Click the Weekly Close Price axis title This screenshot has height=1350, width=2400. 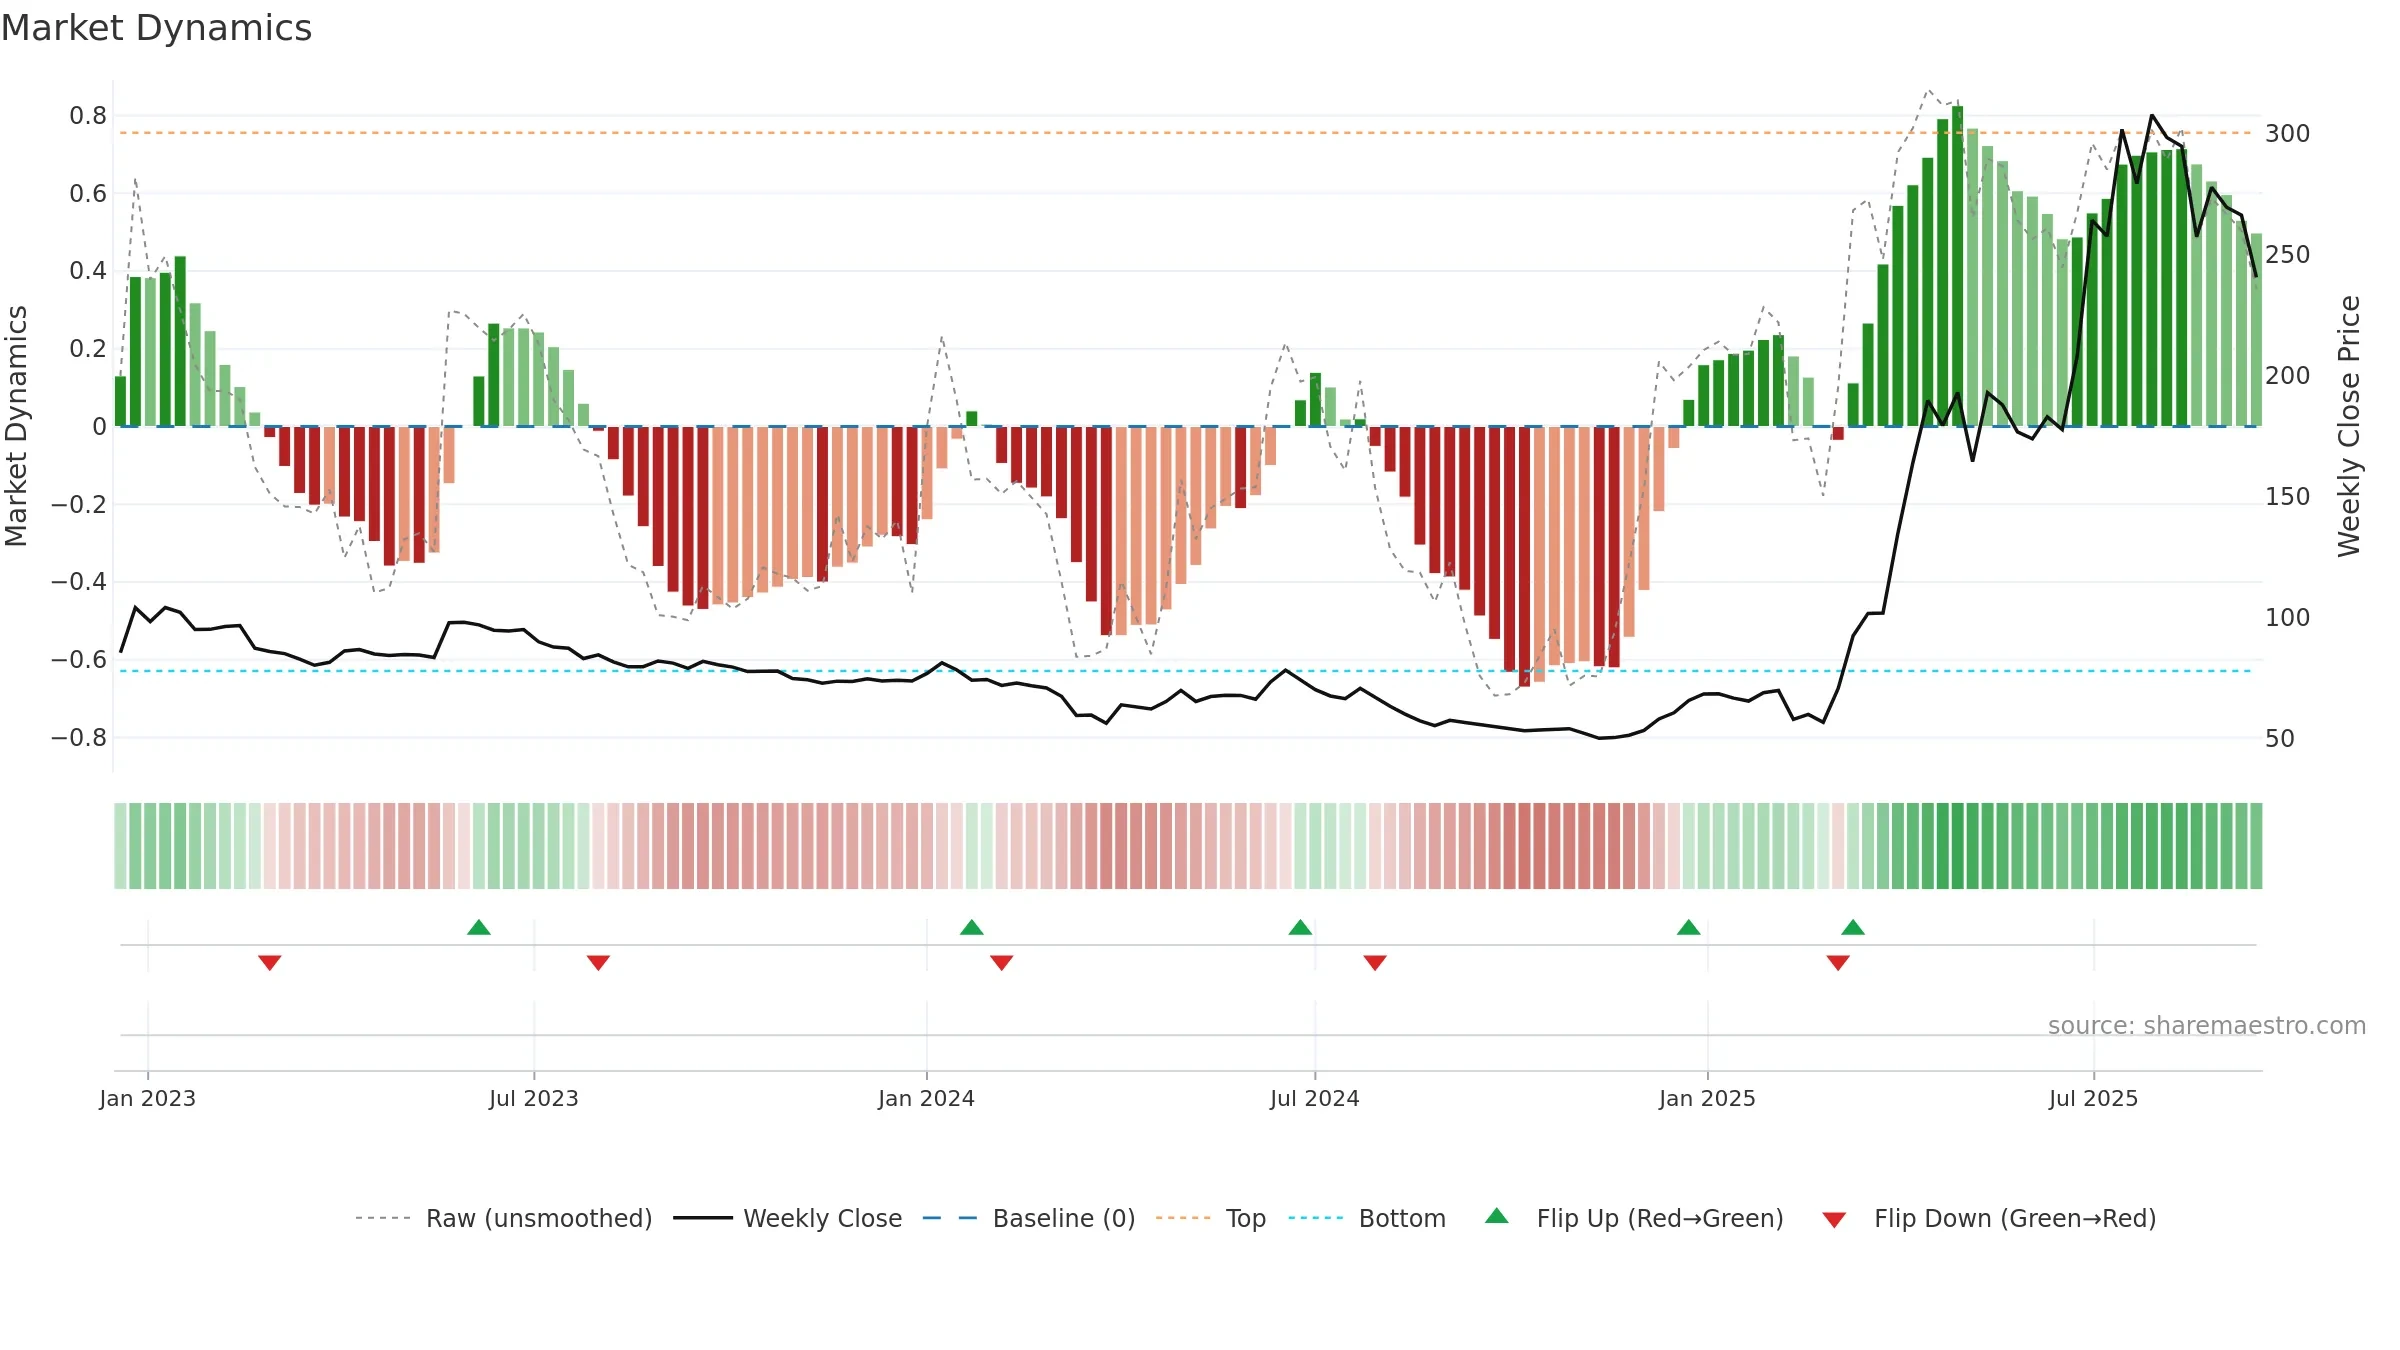pyautogui.click(x=2349, y=426)
